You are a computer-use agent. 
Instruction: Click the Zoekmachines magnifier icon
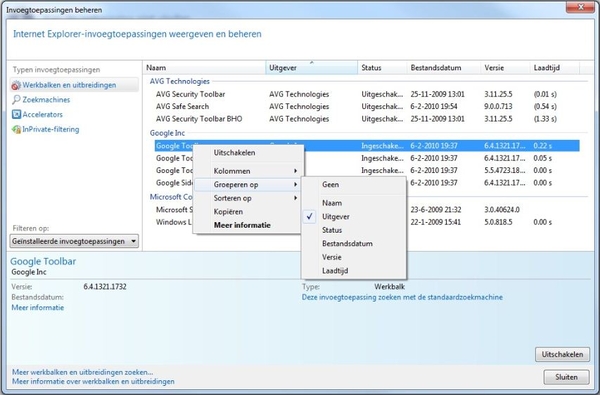coord(16,100)
